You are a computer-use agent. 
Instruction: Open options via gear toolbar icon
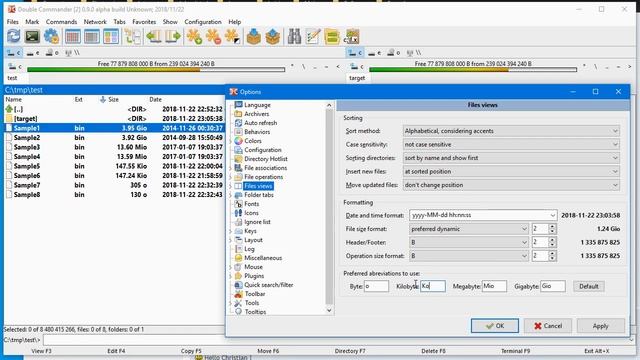[51, 37]
